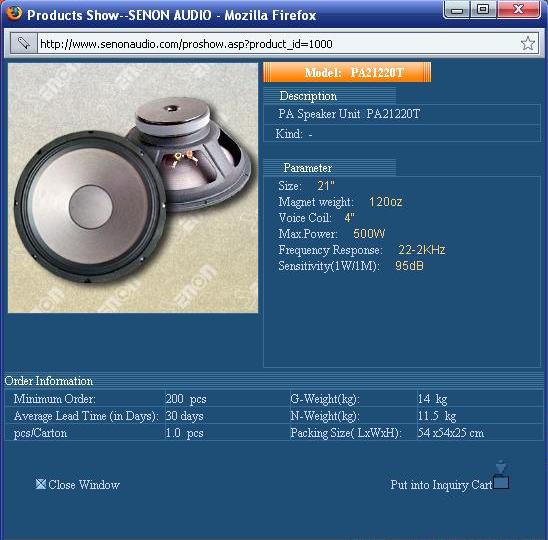Click the Parameter section header
548x540 pixels.
tap(308, 168)
